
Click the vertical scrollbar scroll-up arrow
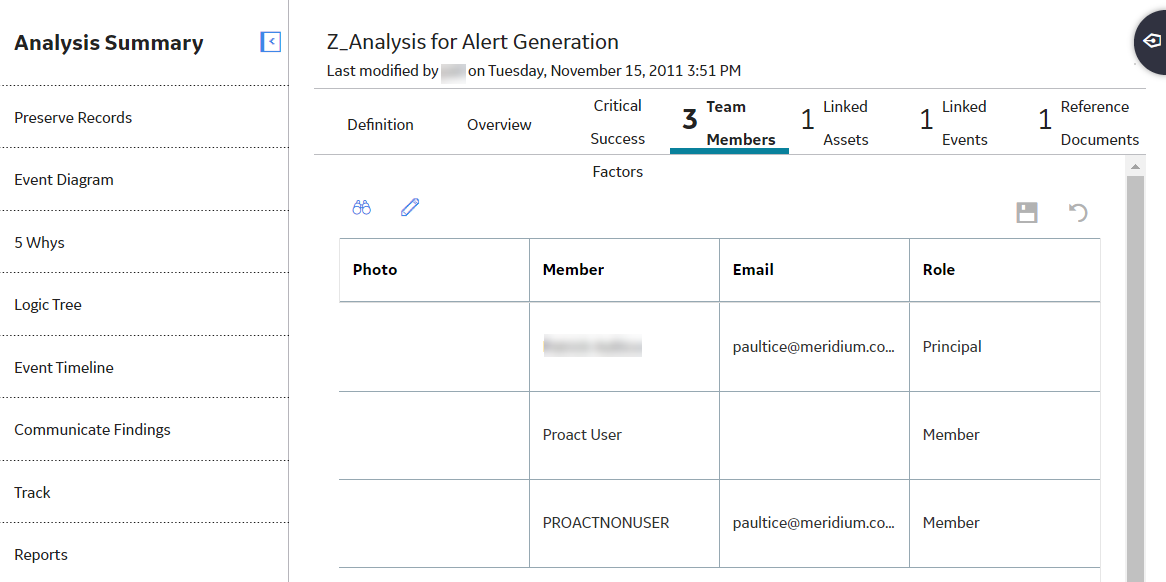pos(1135,165)
